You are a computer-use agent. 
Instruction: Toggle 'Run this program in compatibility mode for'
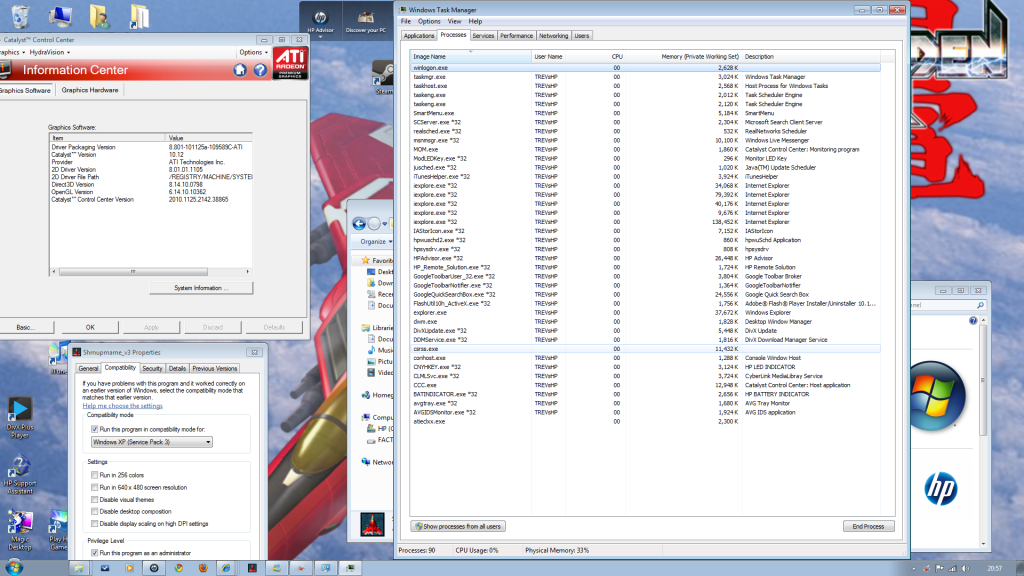click(95, 429)
